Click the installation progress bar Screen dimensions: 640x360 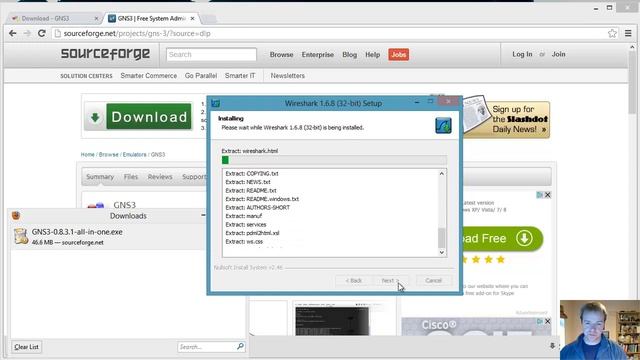pyautogui.click(x=334, y=160)
